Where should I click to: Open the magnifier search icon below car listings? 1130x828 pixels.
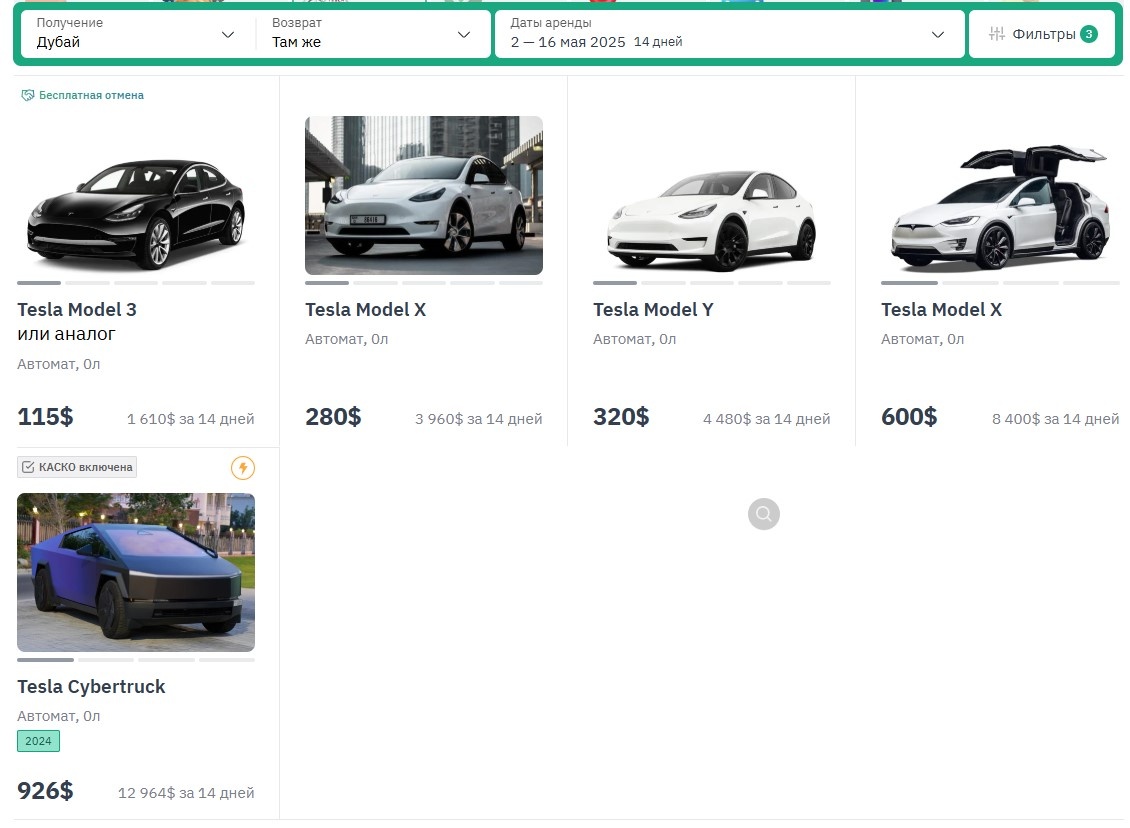[763, 513]
